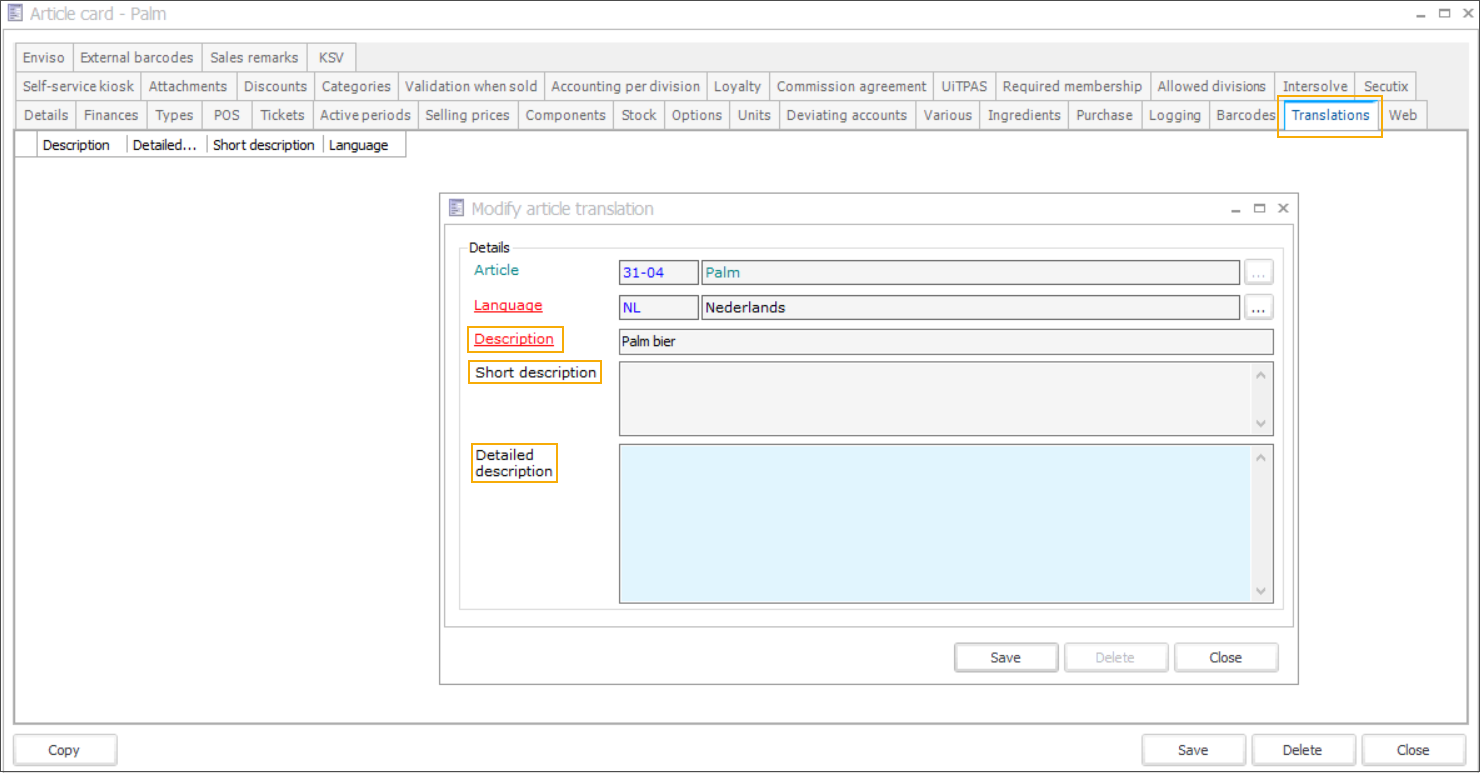The image size is (1481, 773).
Task: Go to the Web tab
Action: (x=1402, y=115)
